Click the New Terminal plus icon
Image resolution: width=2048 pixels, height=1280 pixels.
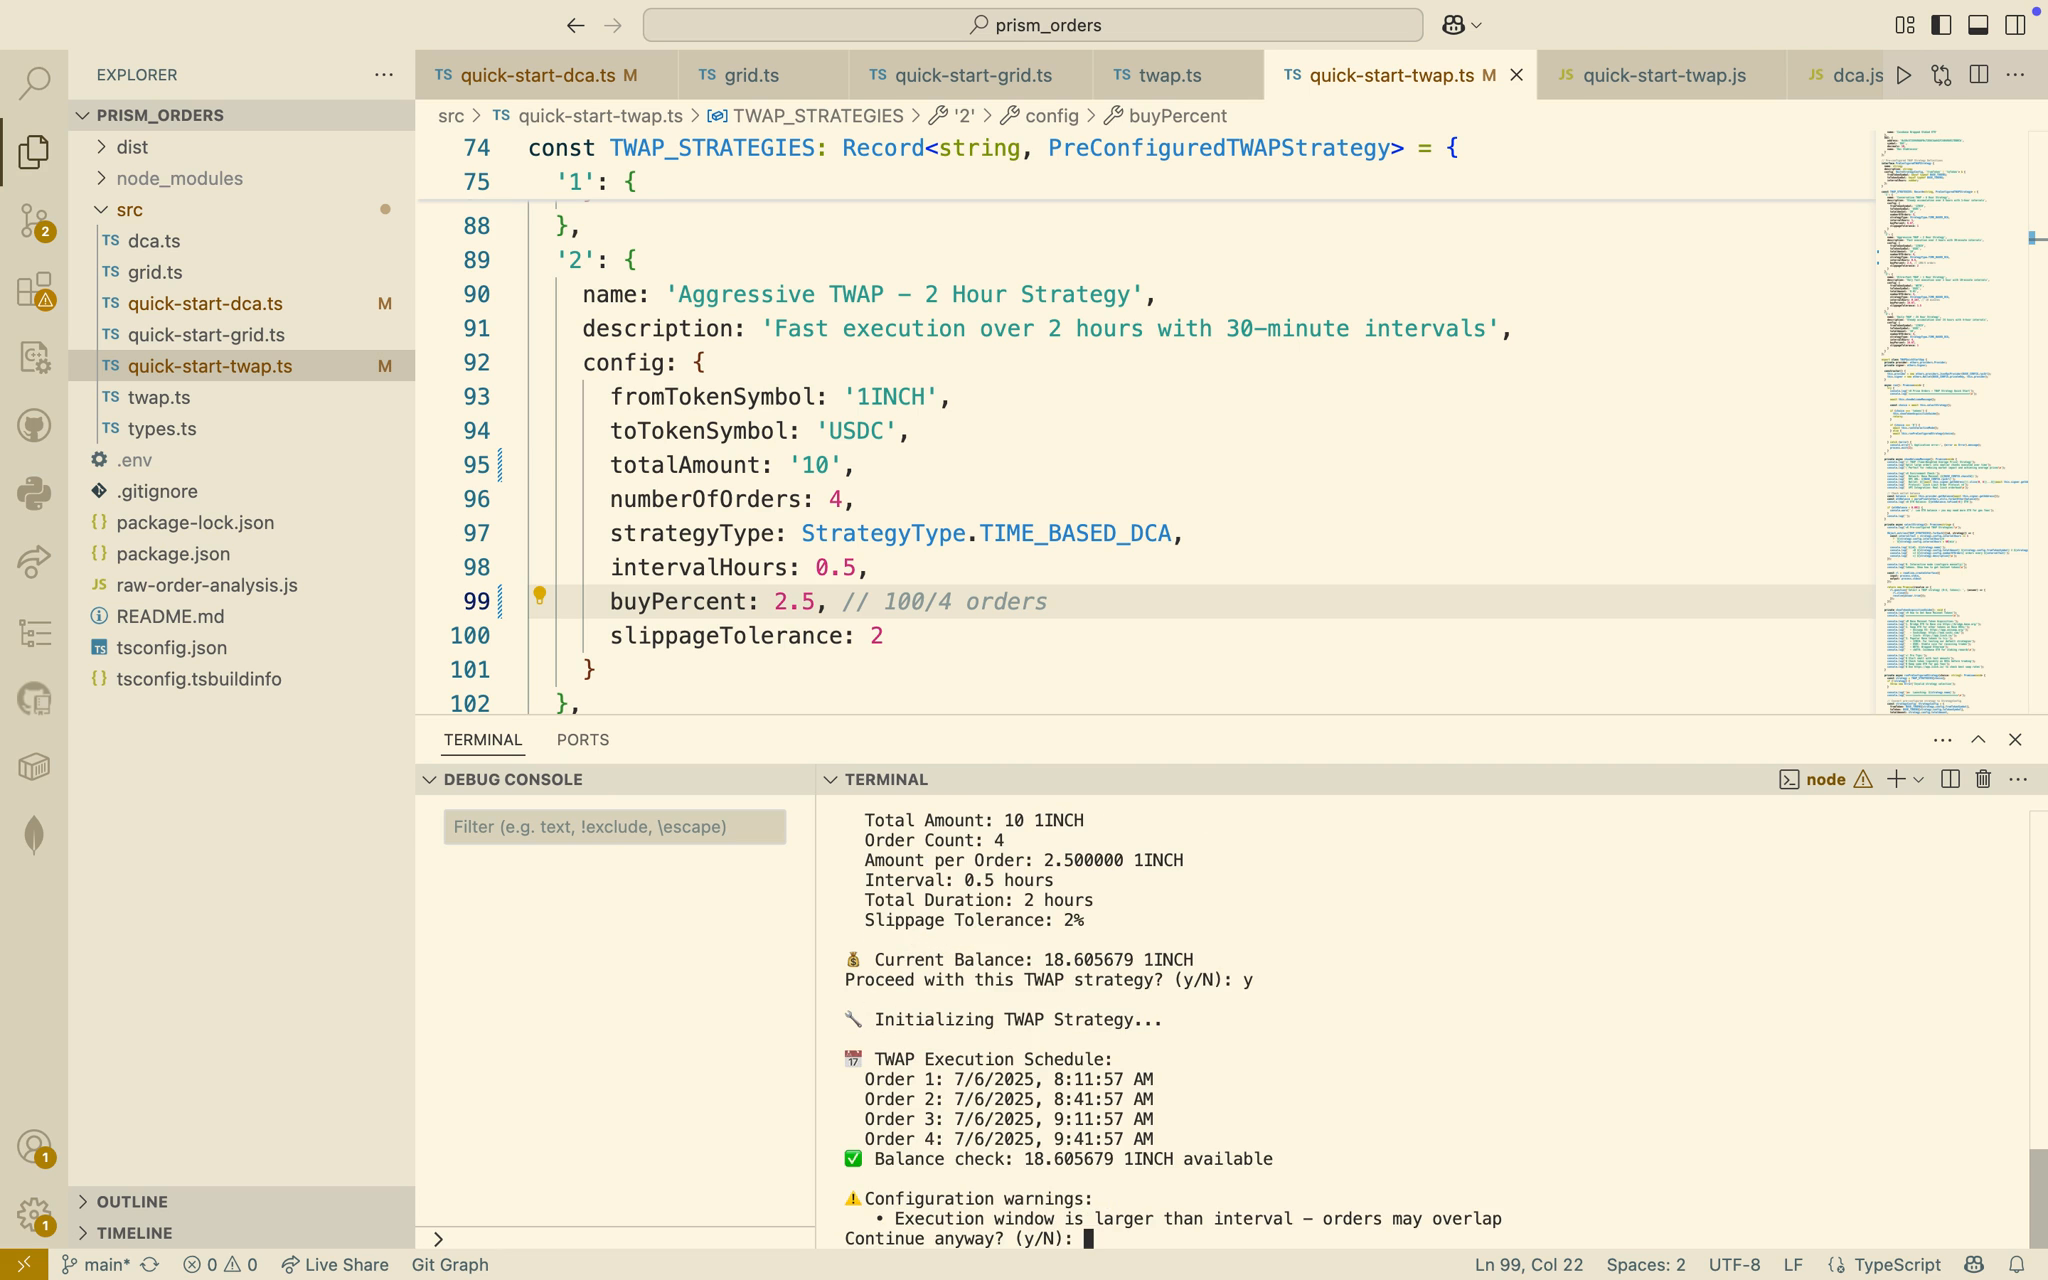click(x=1895, y=779)
